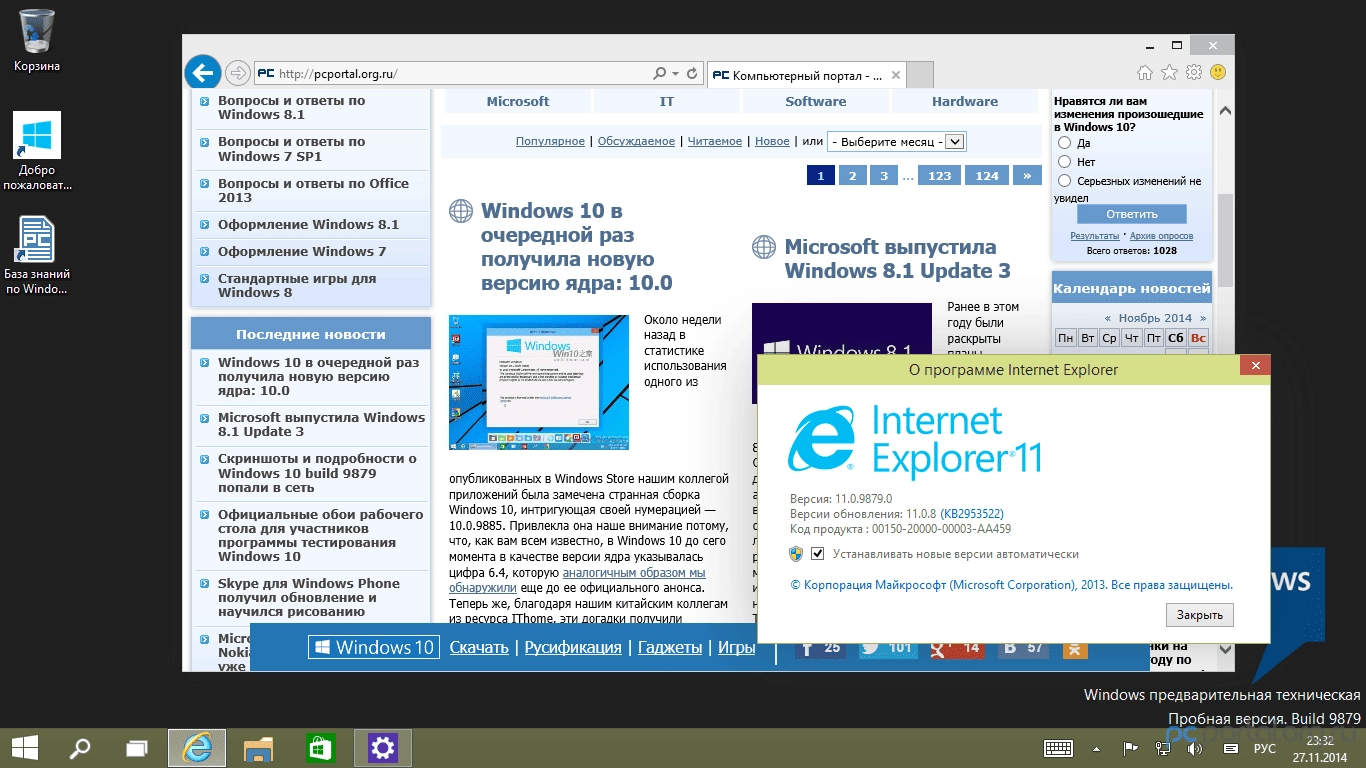
Task: Click the Google+ share button showing 14
Action: [954, 648]
